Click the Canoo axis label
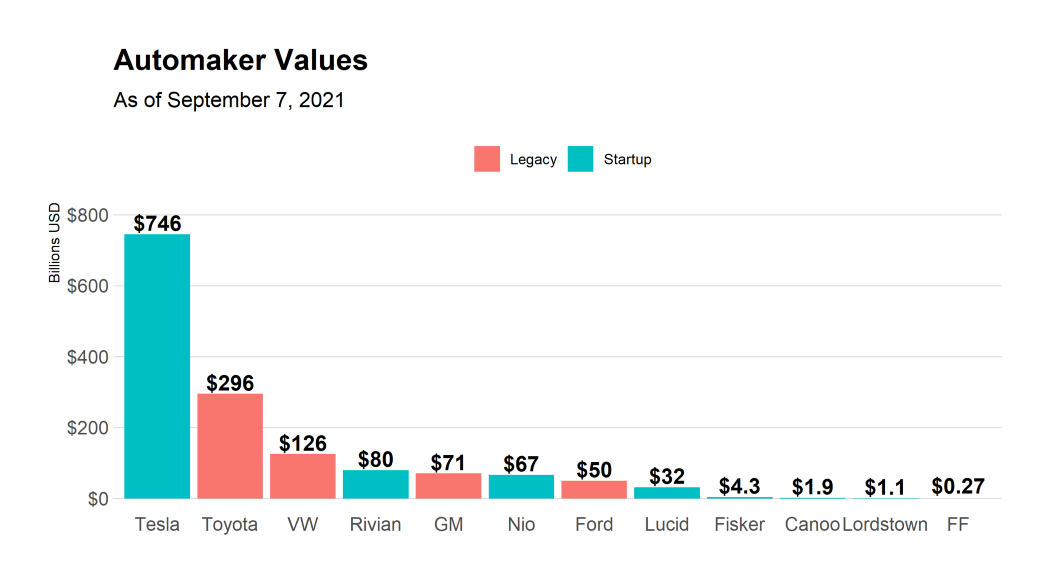 [812, 524]
